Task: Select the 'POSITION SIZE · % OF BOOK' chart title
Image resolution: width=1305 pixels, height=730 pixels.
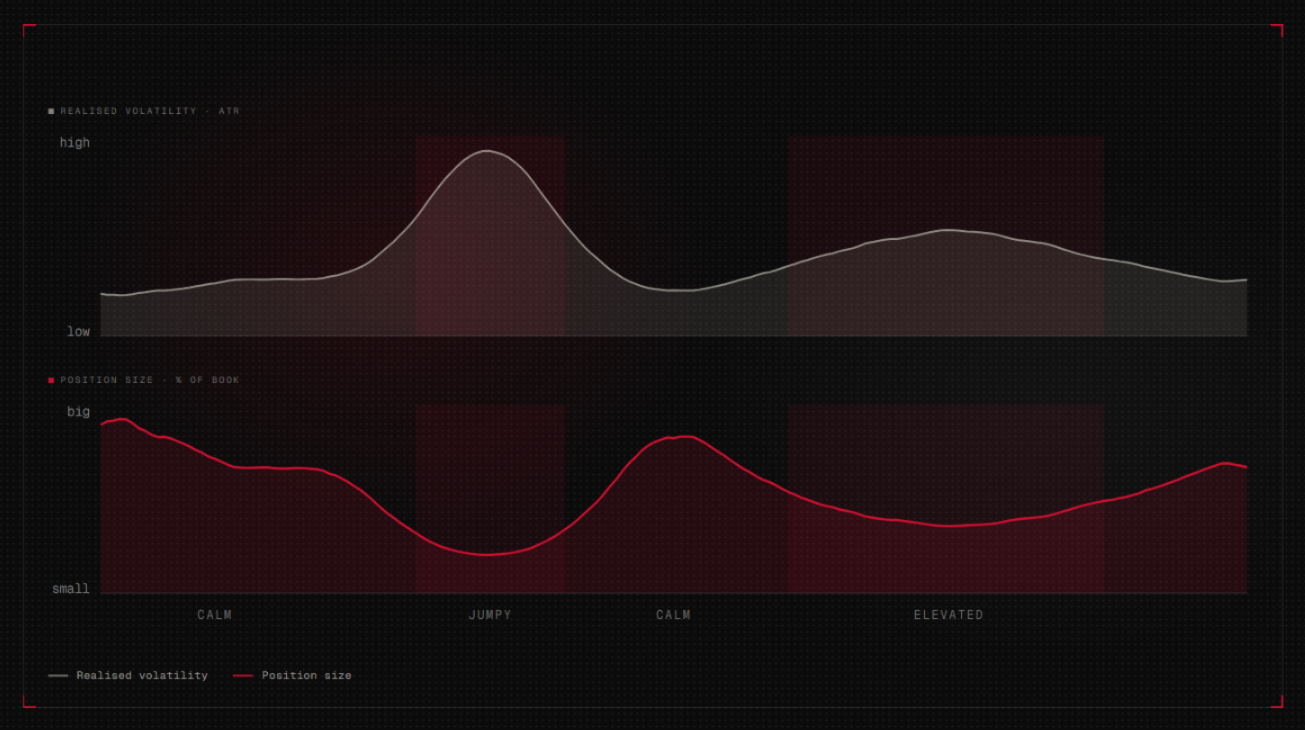Action: 150,380
